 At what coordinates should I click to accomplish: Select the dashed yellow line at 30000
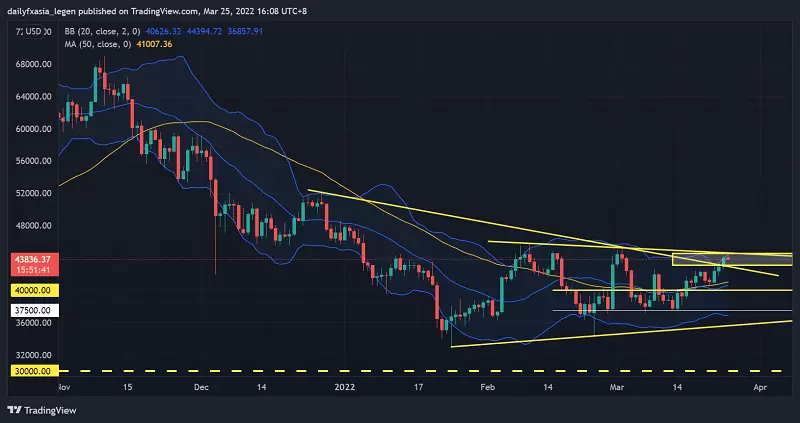tap(421, 371)
